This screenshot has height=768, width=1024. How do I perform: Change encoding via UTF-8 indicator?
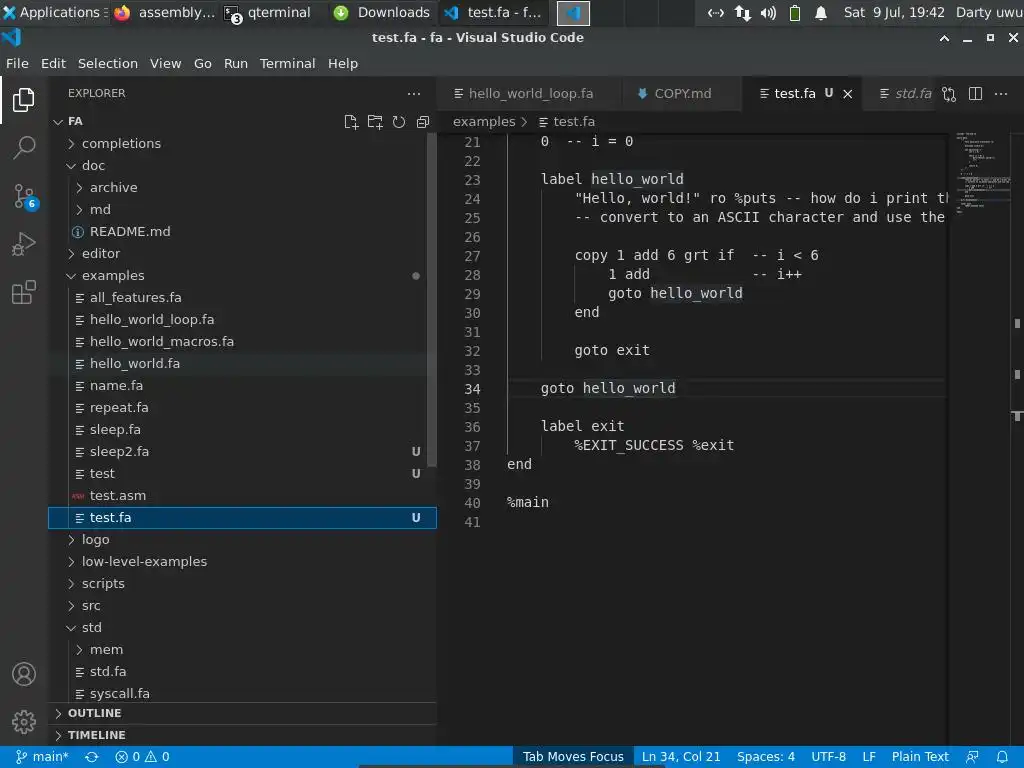(x=828, y=757)
